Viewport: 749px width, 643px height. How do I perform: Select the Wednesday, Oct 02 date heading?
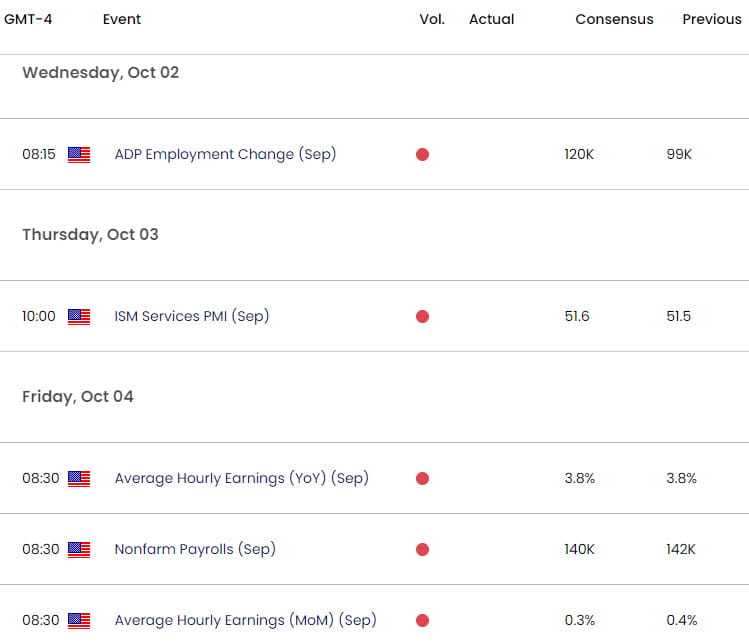tap(101, 73)
